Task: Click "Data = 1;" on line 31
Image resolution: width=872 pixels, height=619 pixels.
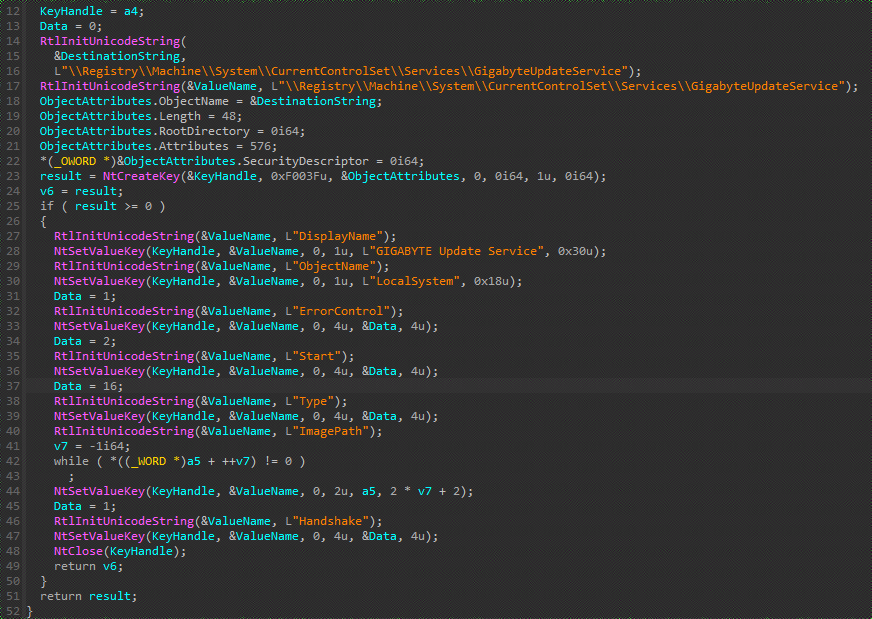Action: (85, 296)
